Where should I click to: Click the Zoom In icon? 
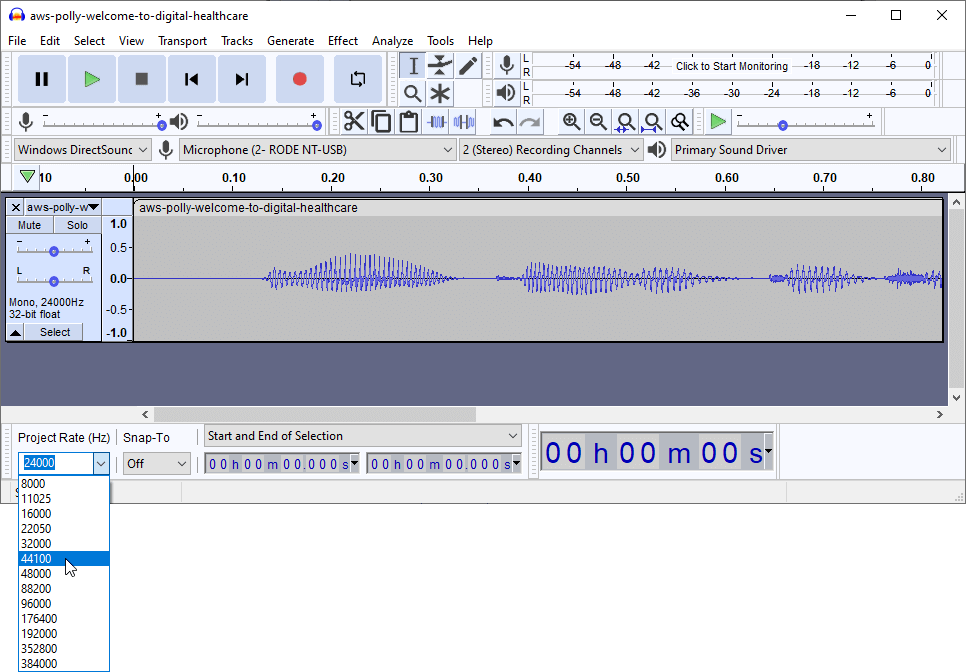pyautogui.click(x=571, y=121)
